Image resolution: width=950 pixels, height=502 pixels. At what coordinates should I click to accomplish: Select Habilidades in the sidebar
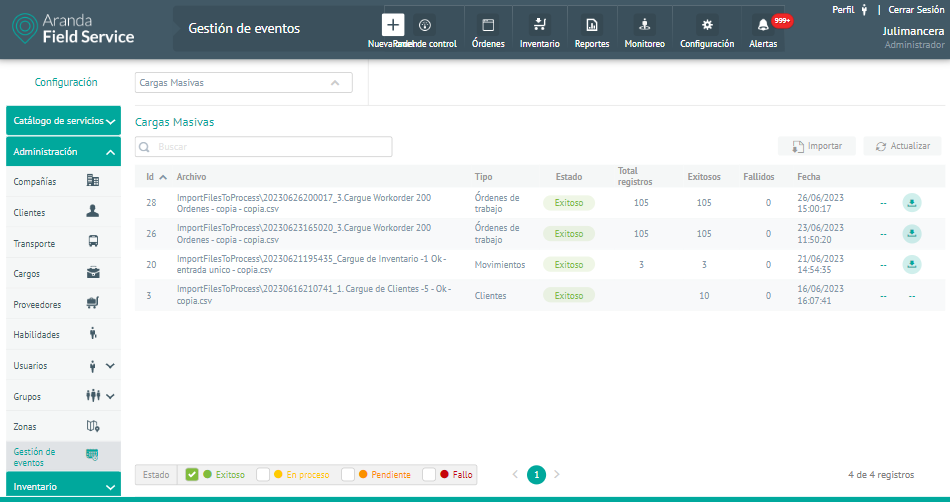[x=36, y=334]
